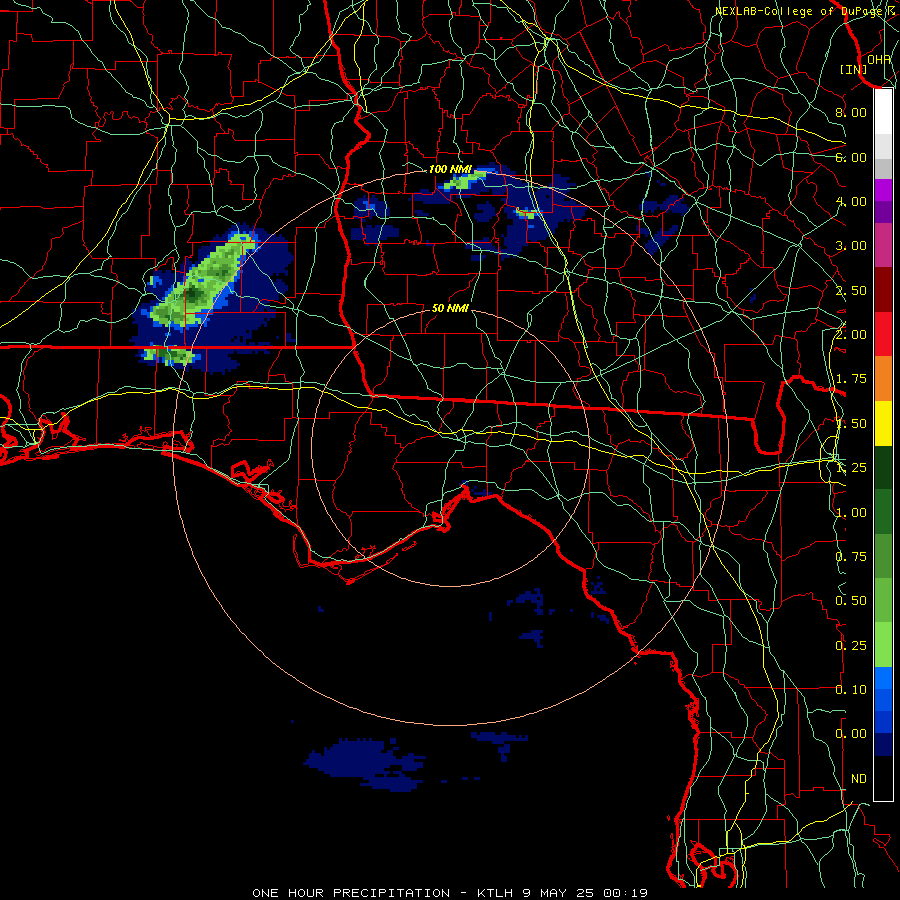Click the 100 NMI range ring label
Screen dimensions: 900x900
[450, 169]
